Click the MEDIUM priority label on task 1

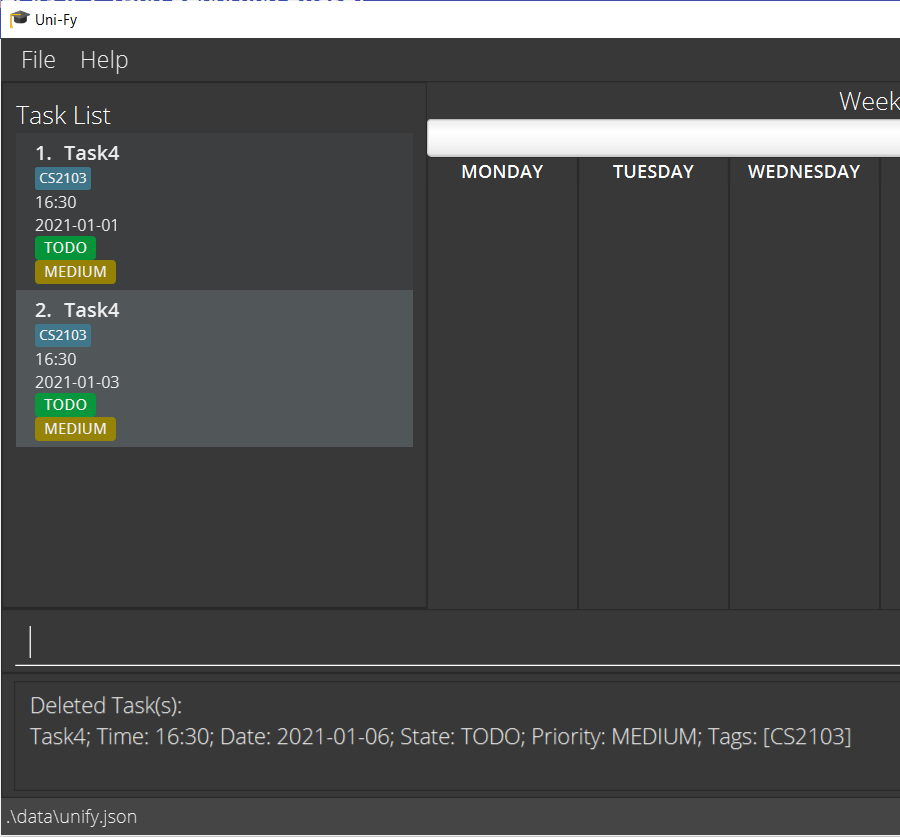tap(75, 272)
